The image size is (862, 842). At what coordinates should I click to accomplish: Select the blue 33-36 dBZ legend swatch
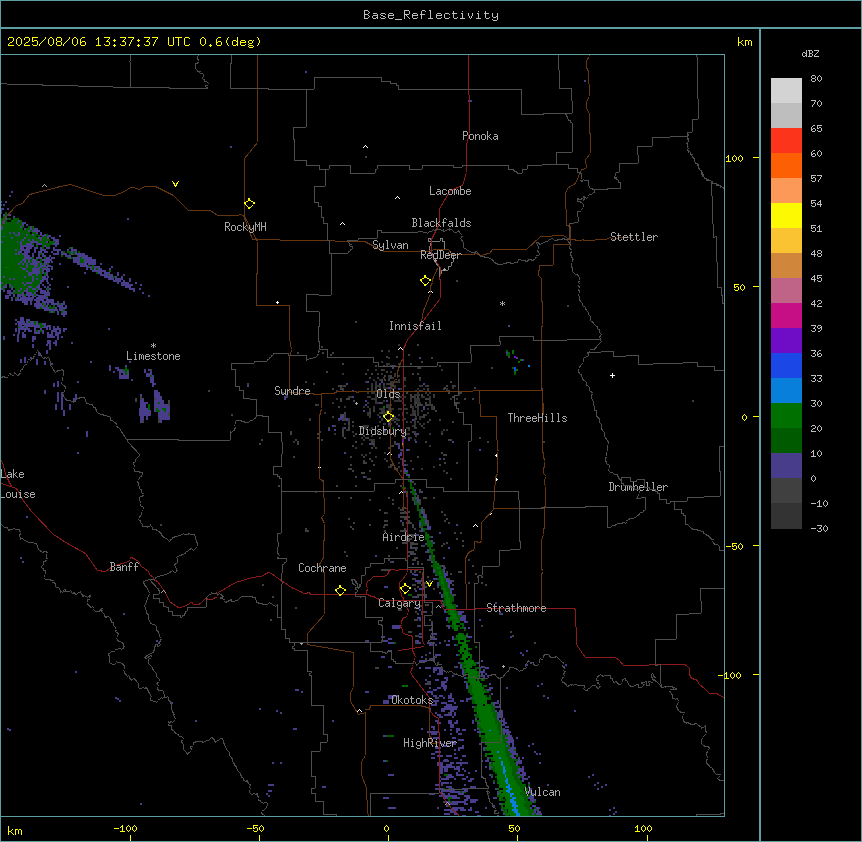pyautogui.click(x=786, y=365)
